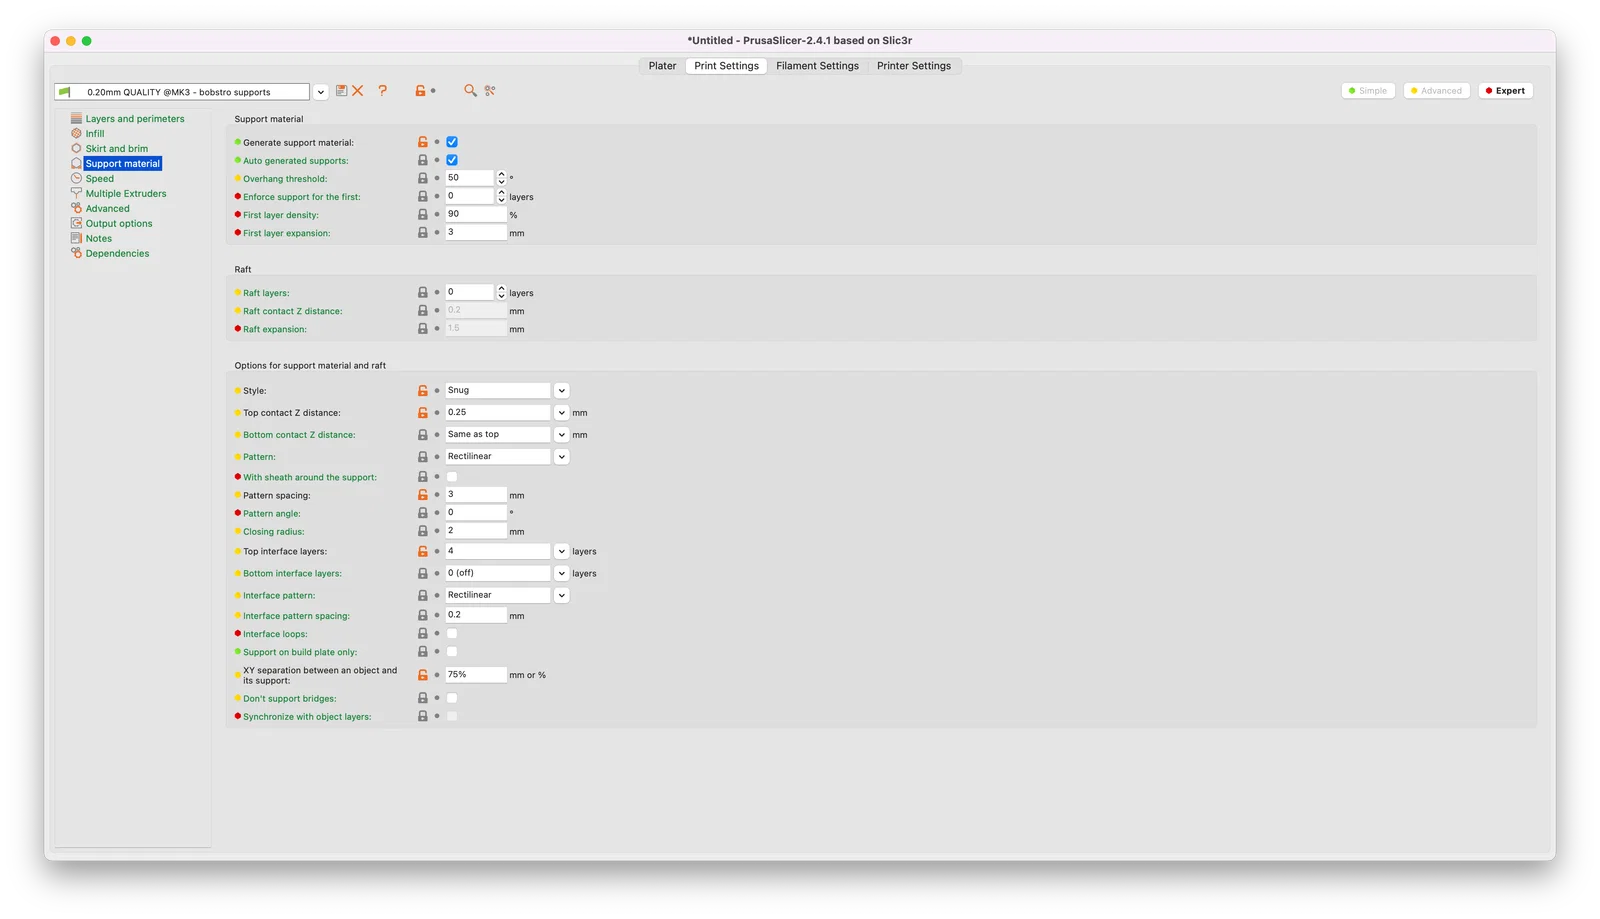Open the Interface pattern dropdown

tap(562, 595)
